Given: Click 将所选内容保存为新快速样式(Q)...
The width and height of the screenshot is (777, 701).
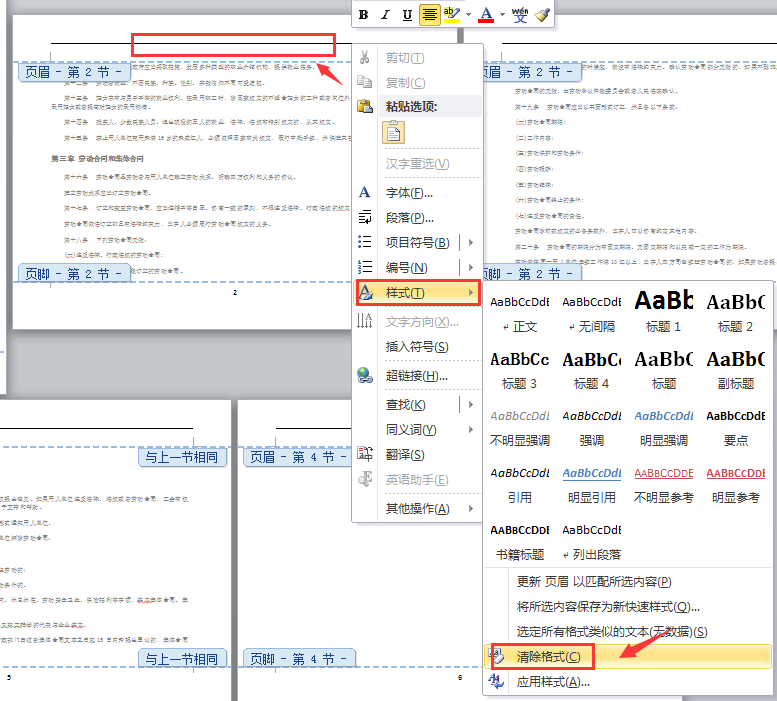Looking at the screenshot, I should tap(608, 606).
